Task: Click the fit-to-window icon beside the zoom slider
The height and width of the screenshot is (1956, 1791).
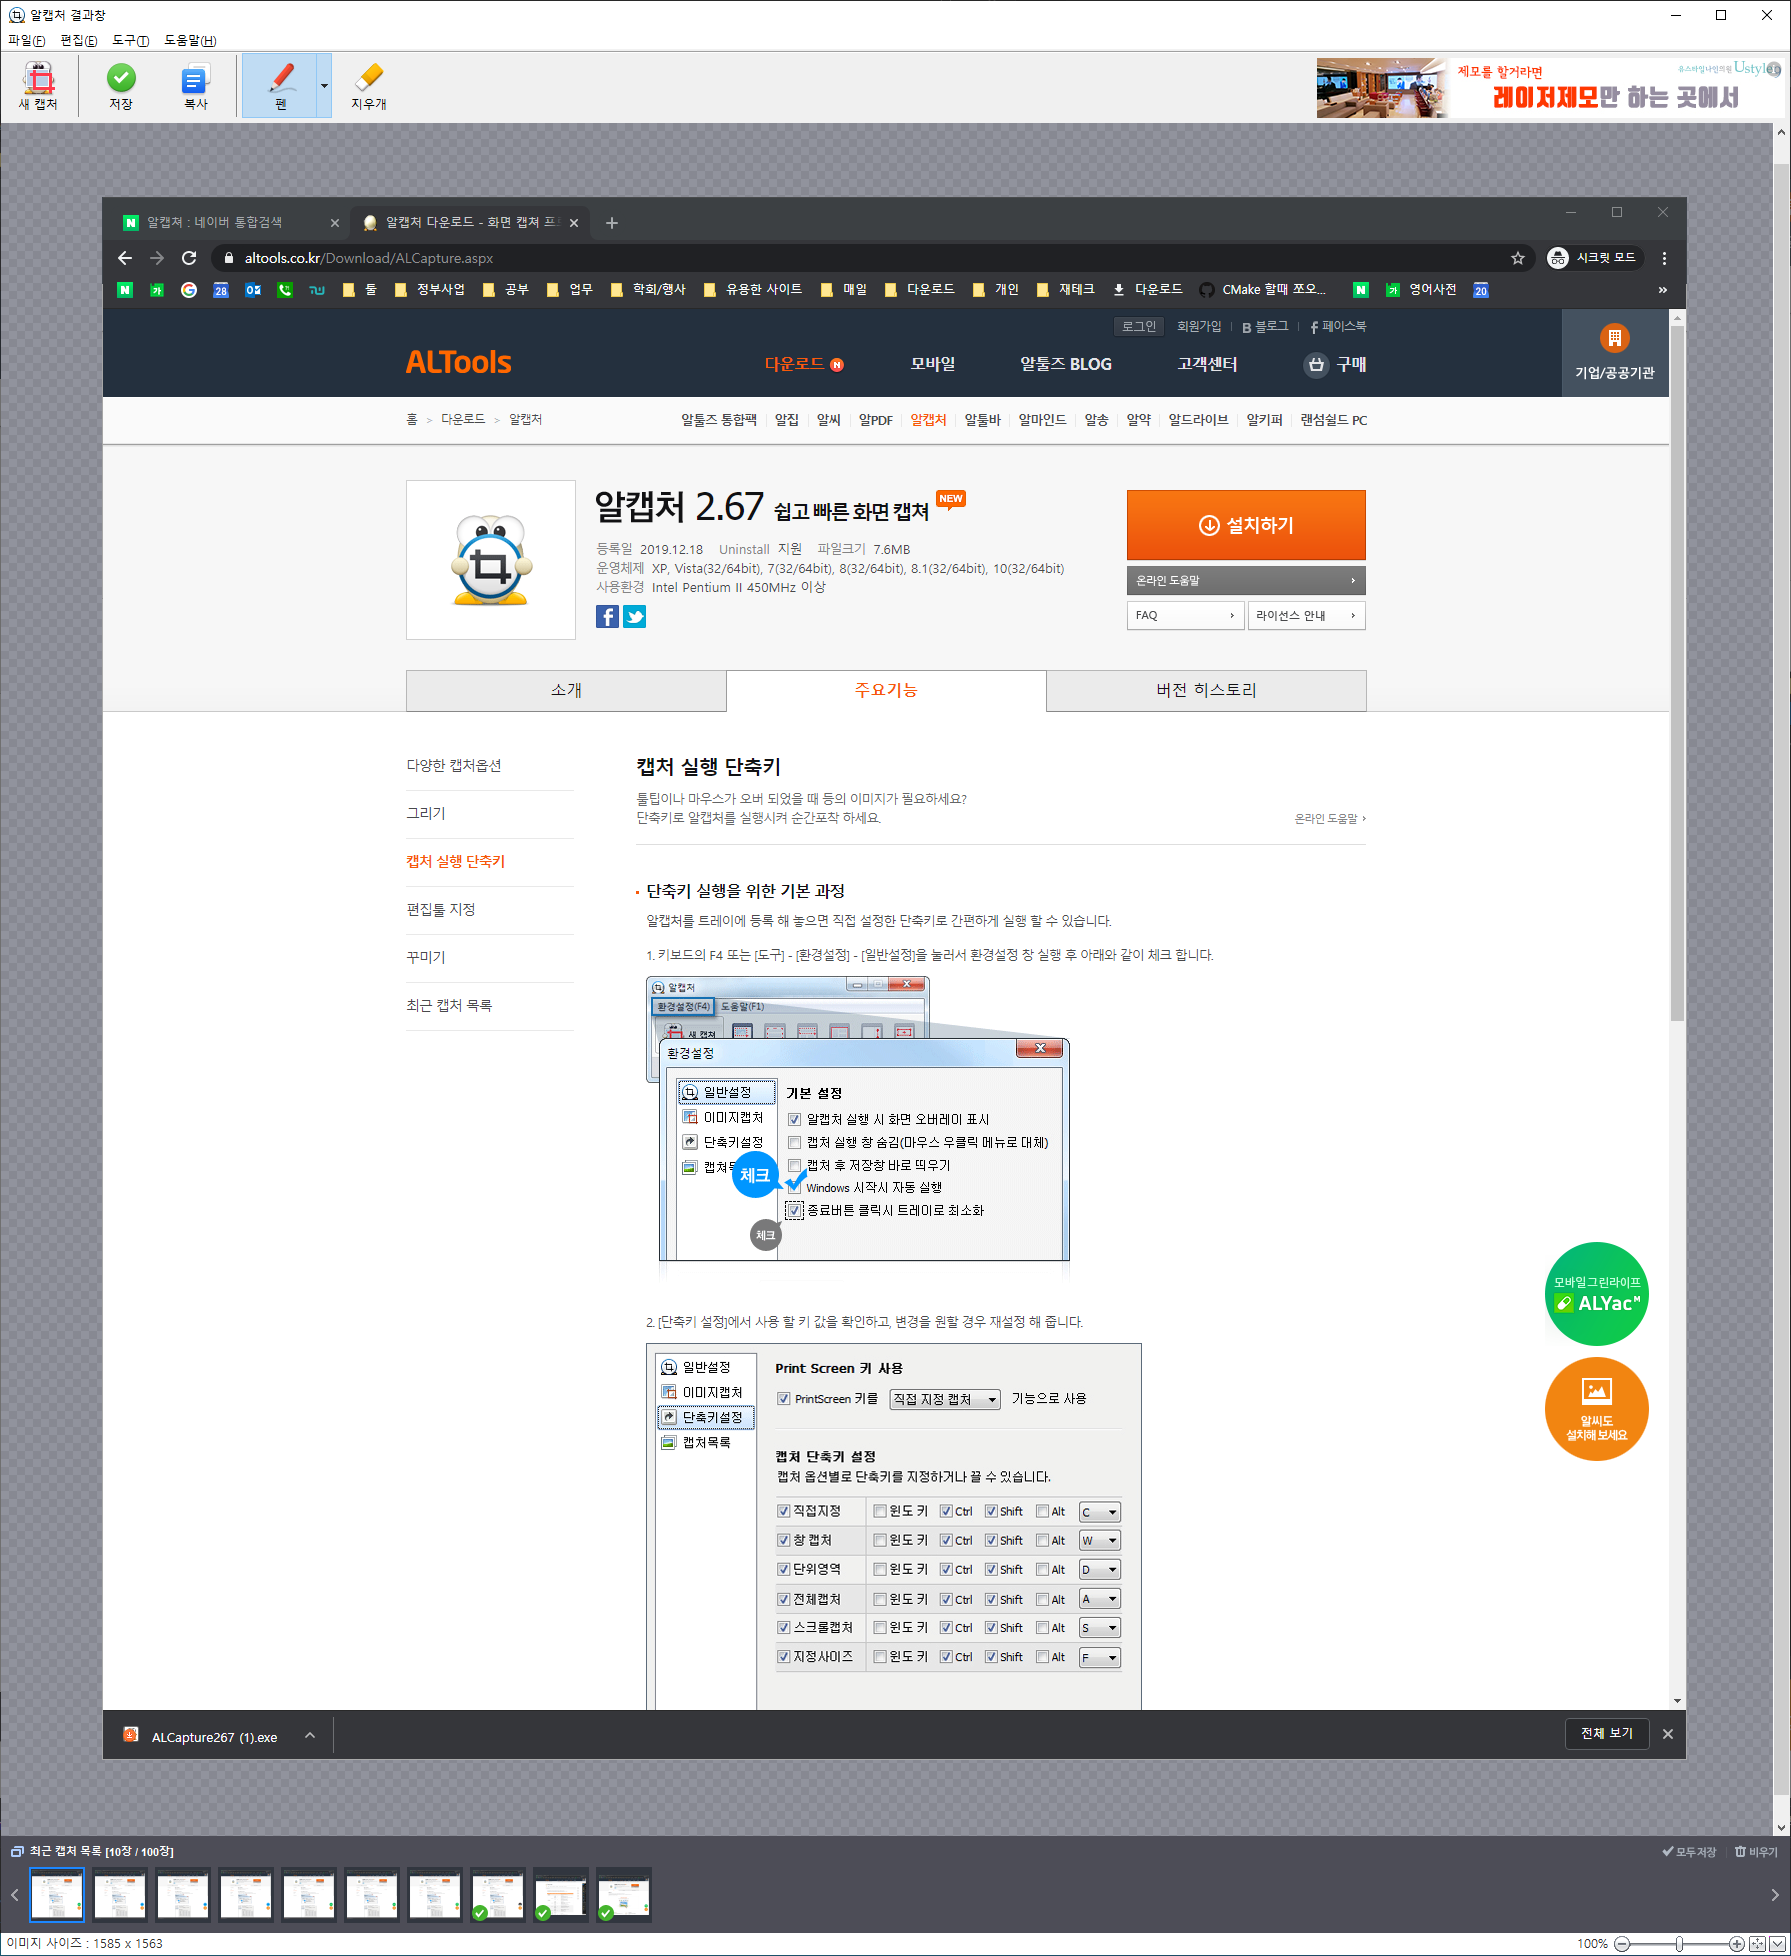Action: coord(1757,1944)
